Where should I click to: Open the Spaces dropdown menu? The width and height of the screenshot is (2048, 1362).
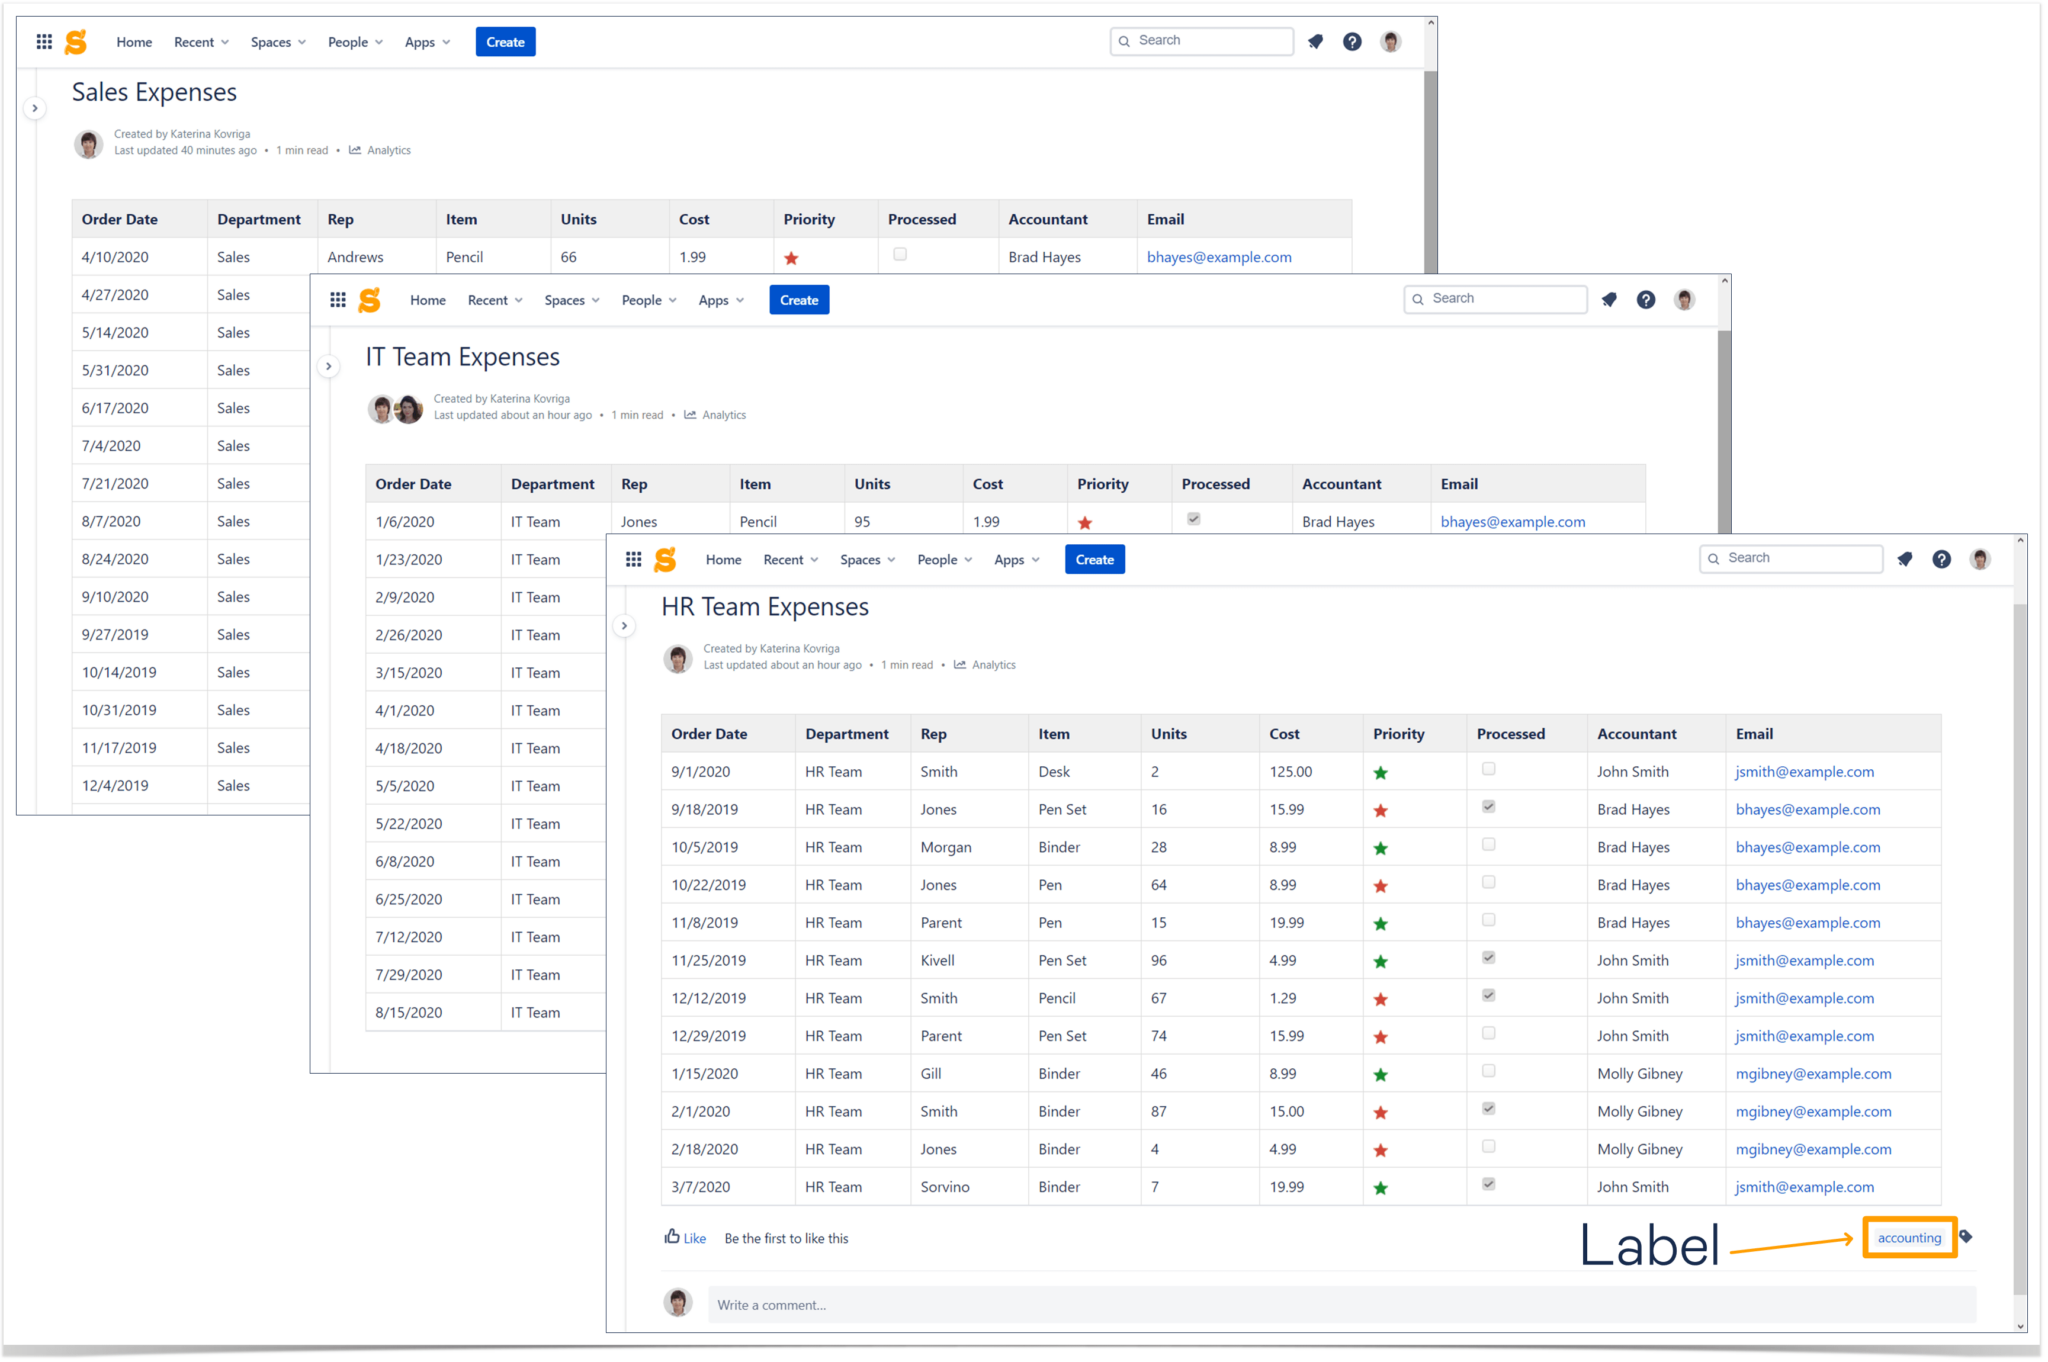pyautogui.click(x=861, y=559)
